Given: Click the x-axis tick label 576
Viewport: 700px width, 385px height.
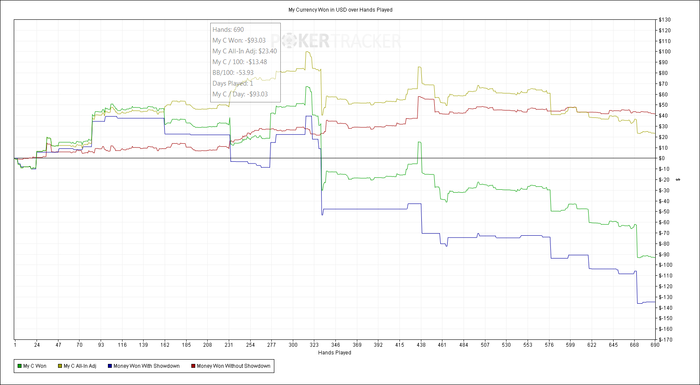Looking at the screenshot, I should pyautogui.click(x=549, y=345).
